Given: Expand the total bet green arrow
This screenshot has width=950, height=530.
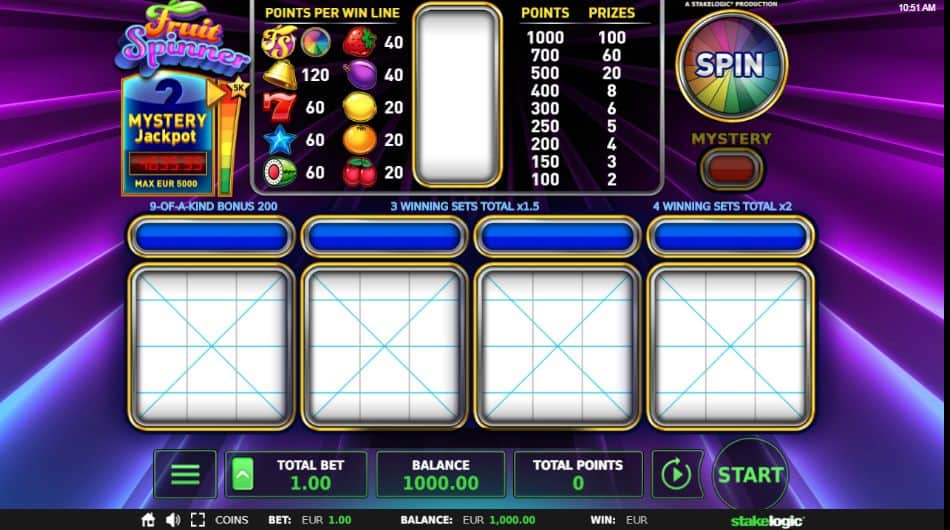Looking at the screenshot, I should coord(242,474).
